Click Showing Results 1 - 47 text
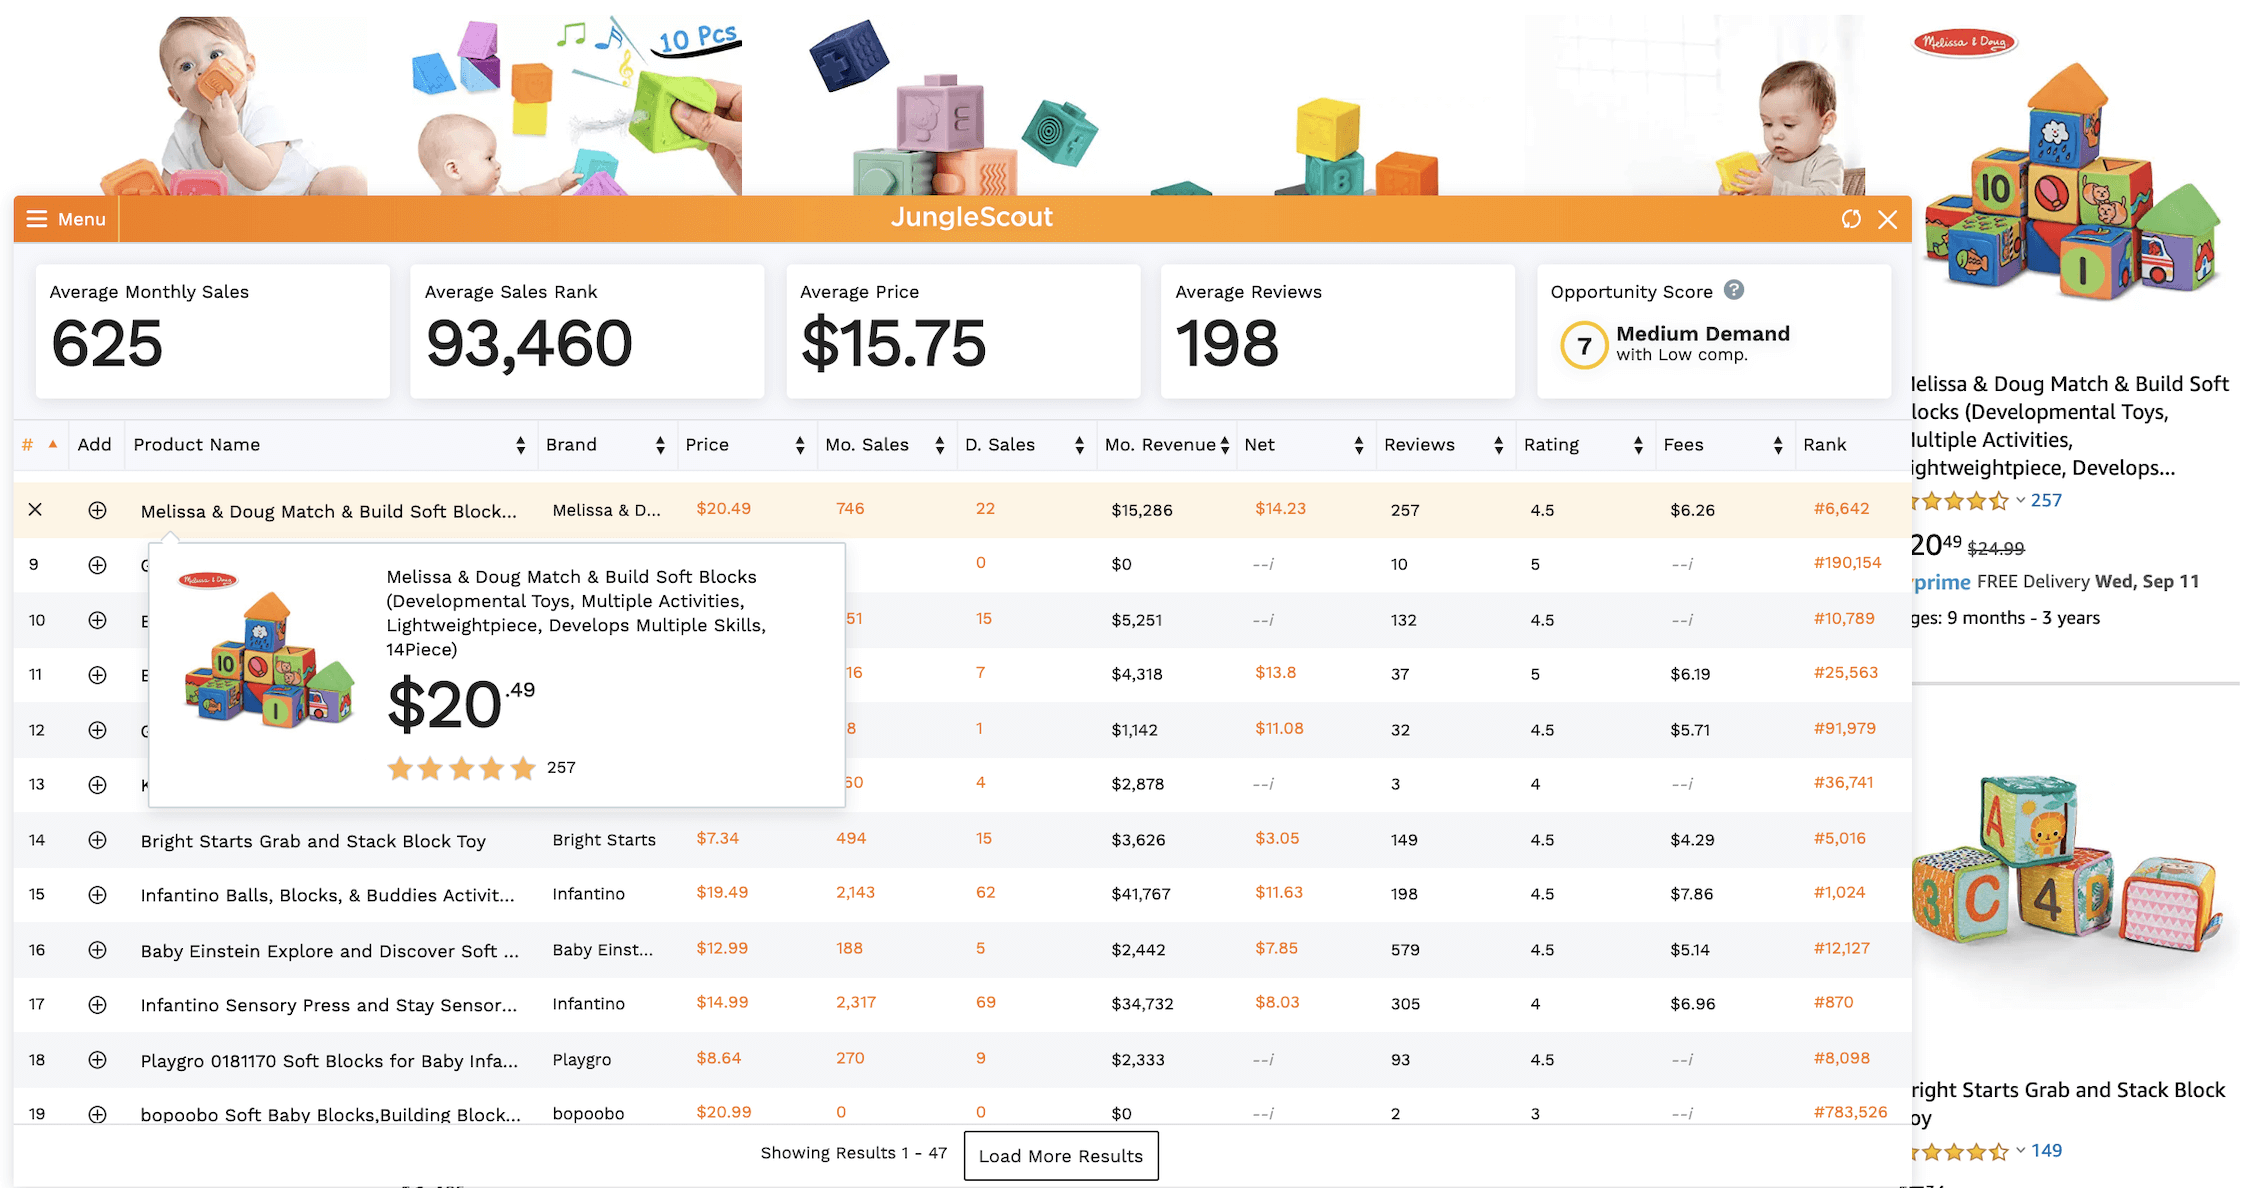Screen dimensions: 2258x1188 (853, 1153)
